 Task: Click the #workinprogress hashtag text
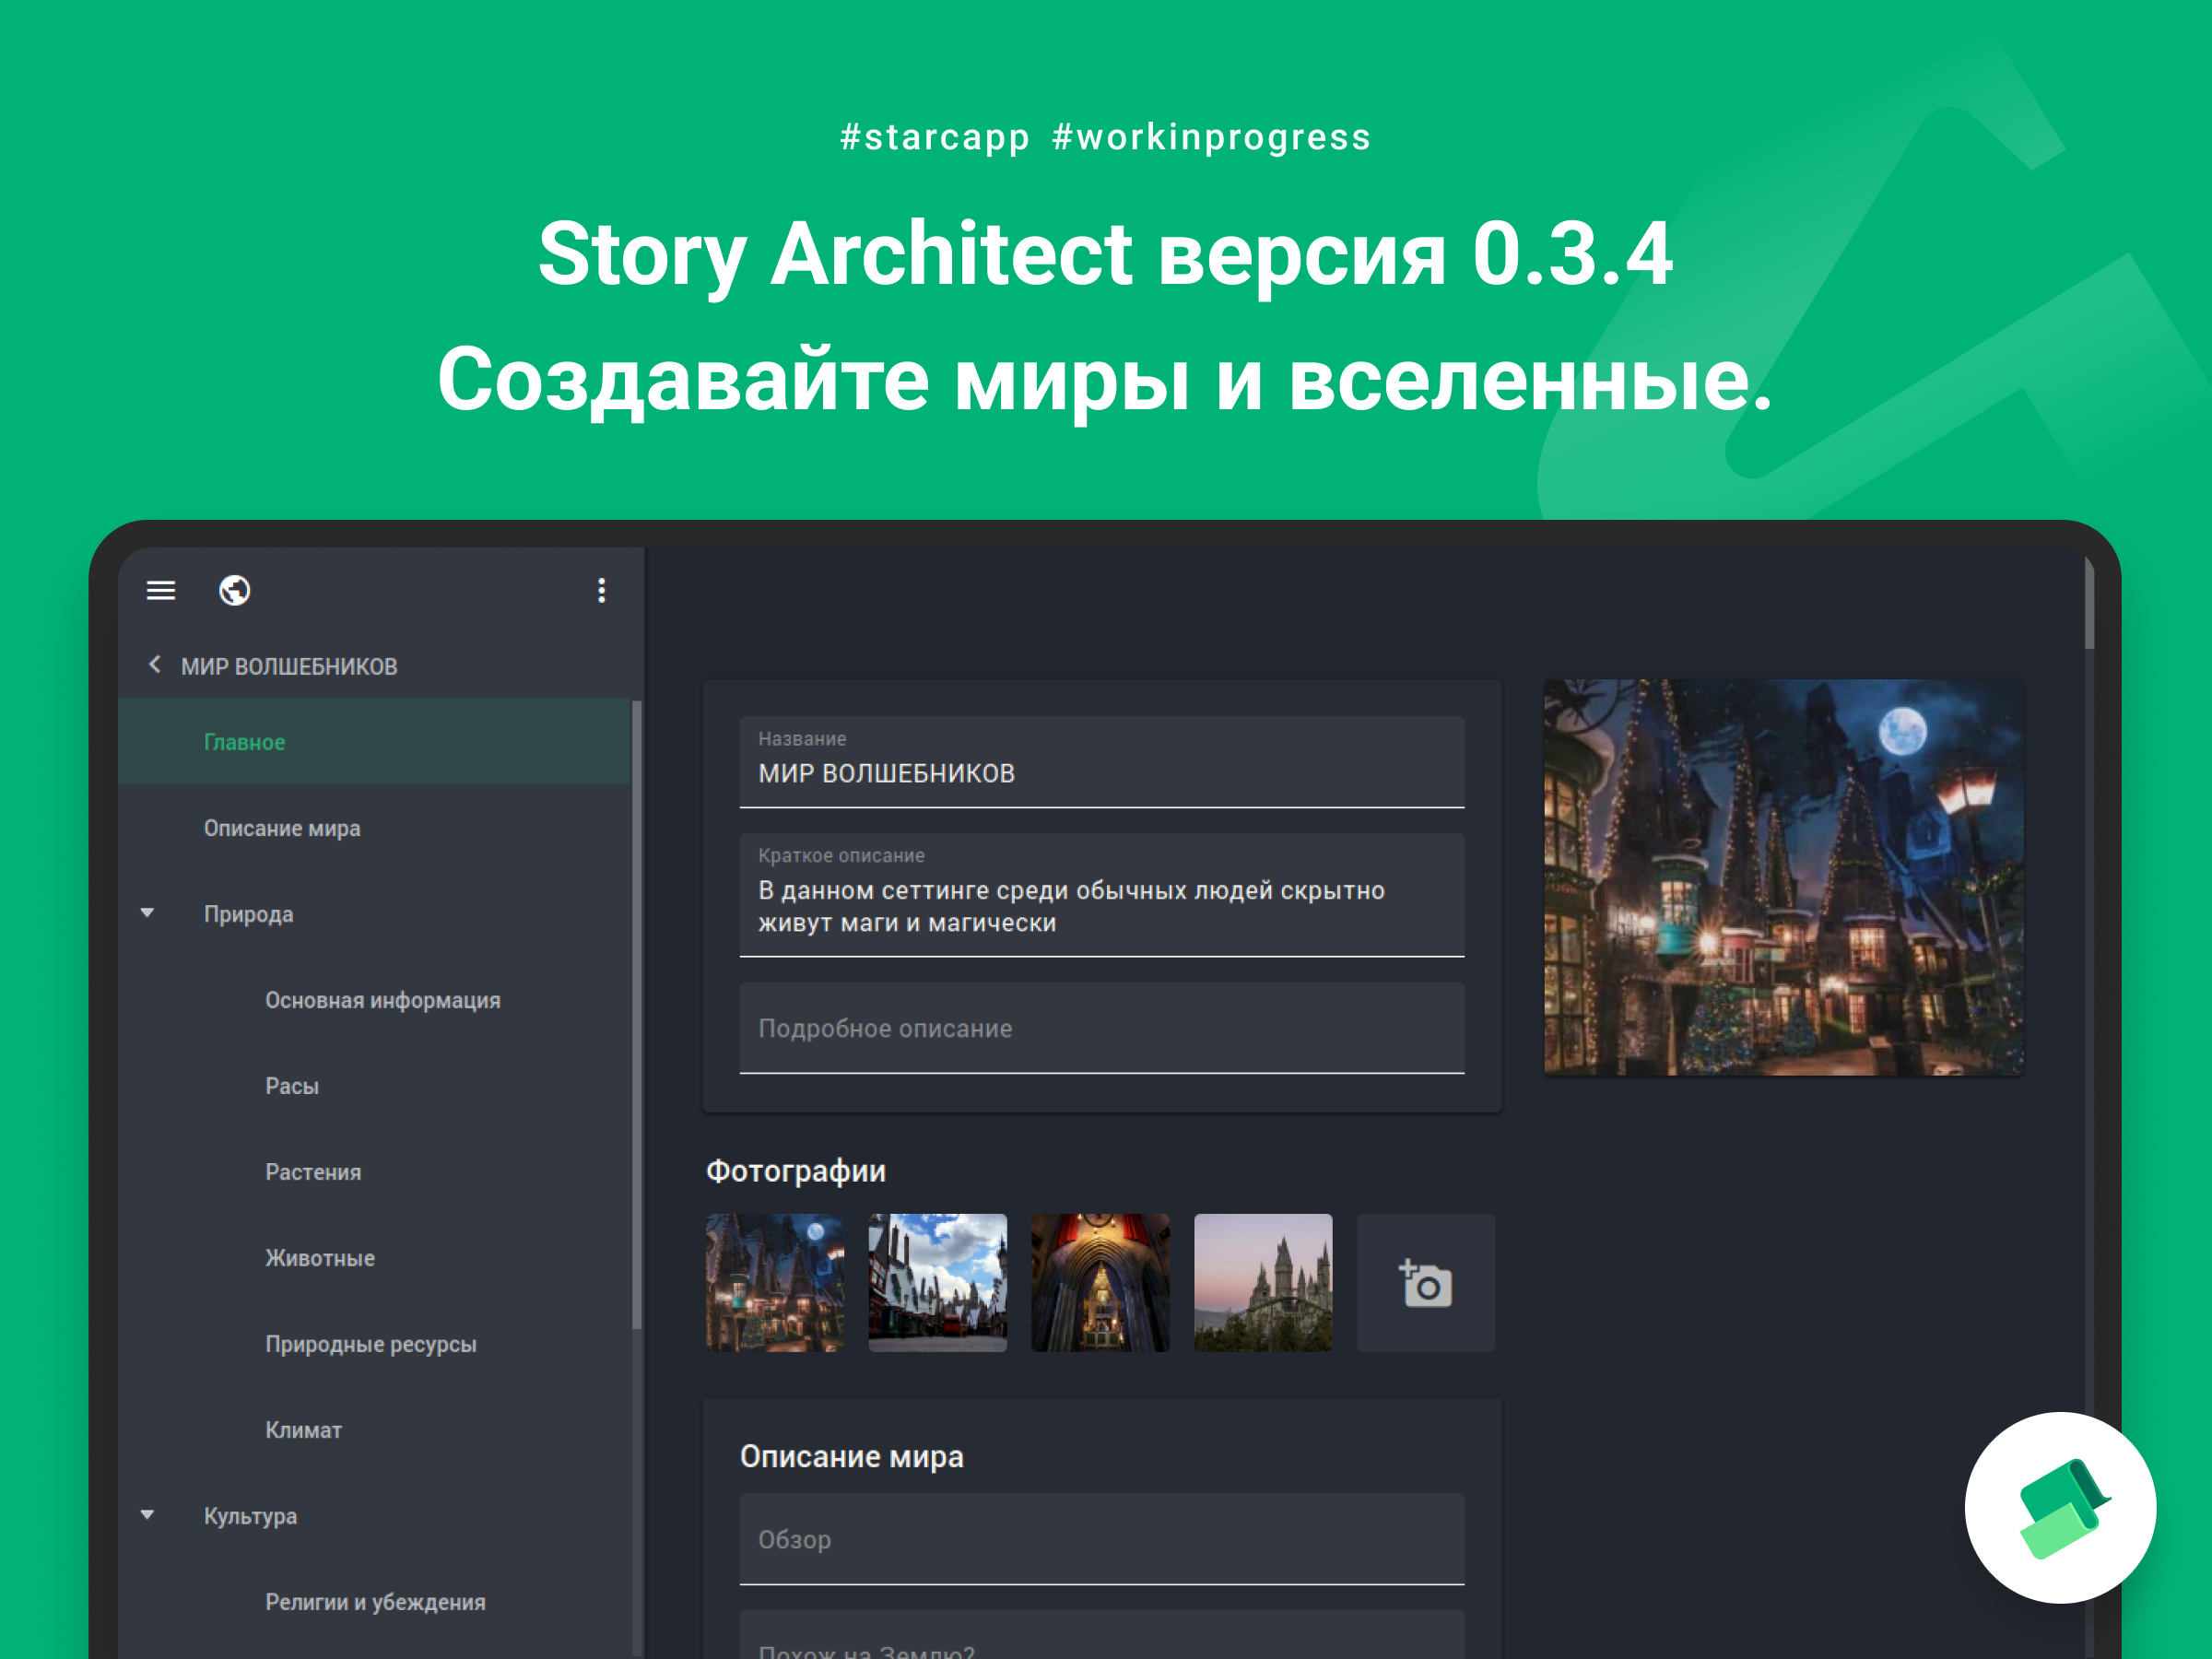[x=1212, y=137]
